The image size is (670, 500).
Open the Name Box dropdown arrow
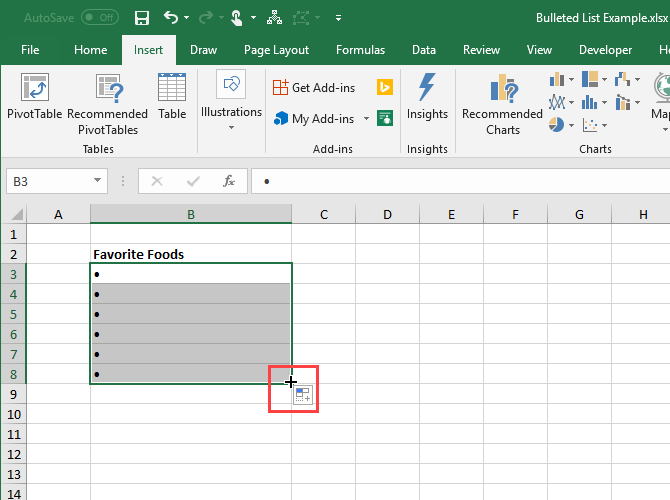click(98, 181)
